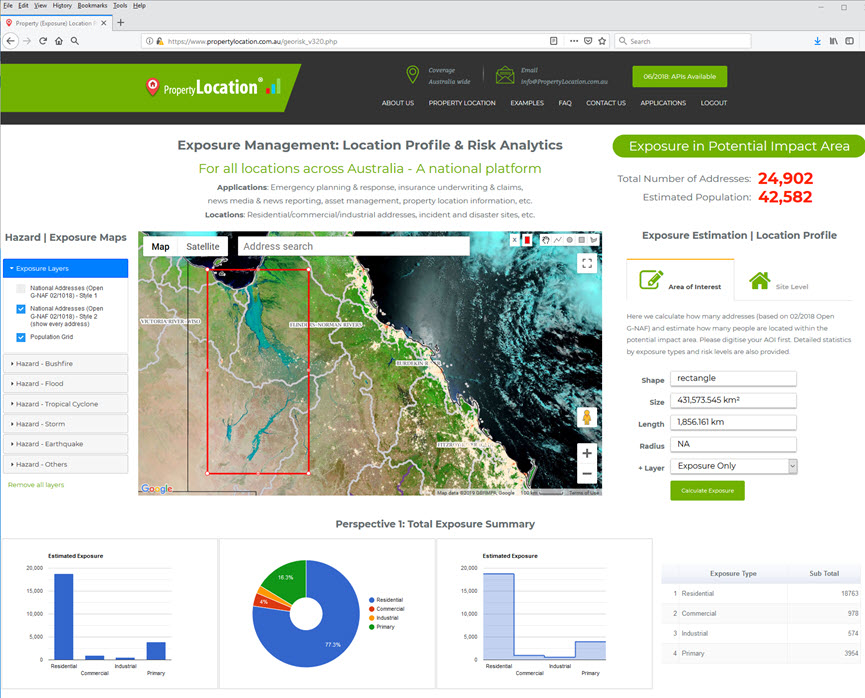Uncheck the Population Grid layer
The height and width of the screenshot is (698, 865).
pos(21,337)
